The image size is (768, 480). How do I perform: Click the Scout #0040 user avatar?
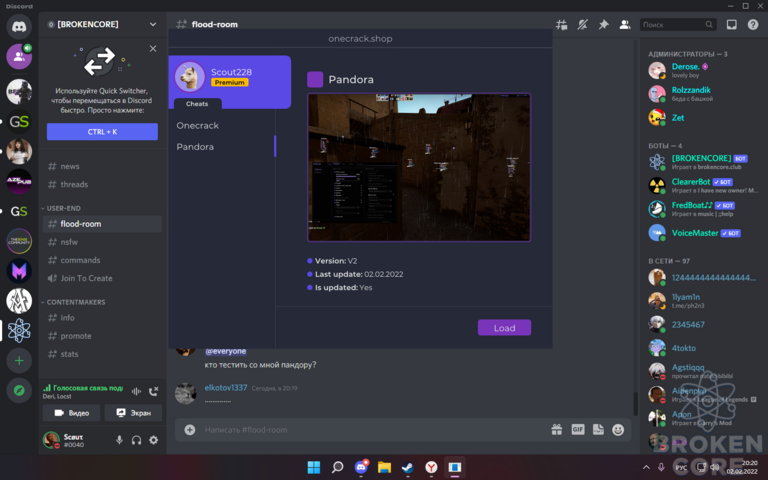(51, 440)
